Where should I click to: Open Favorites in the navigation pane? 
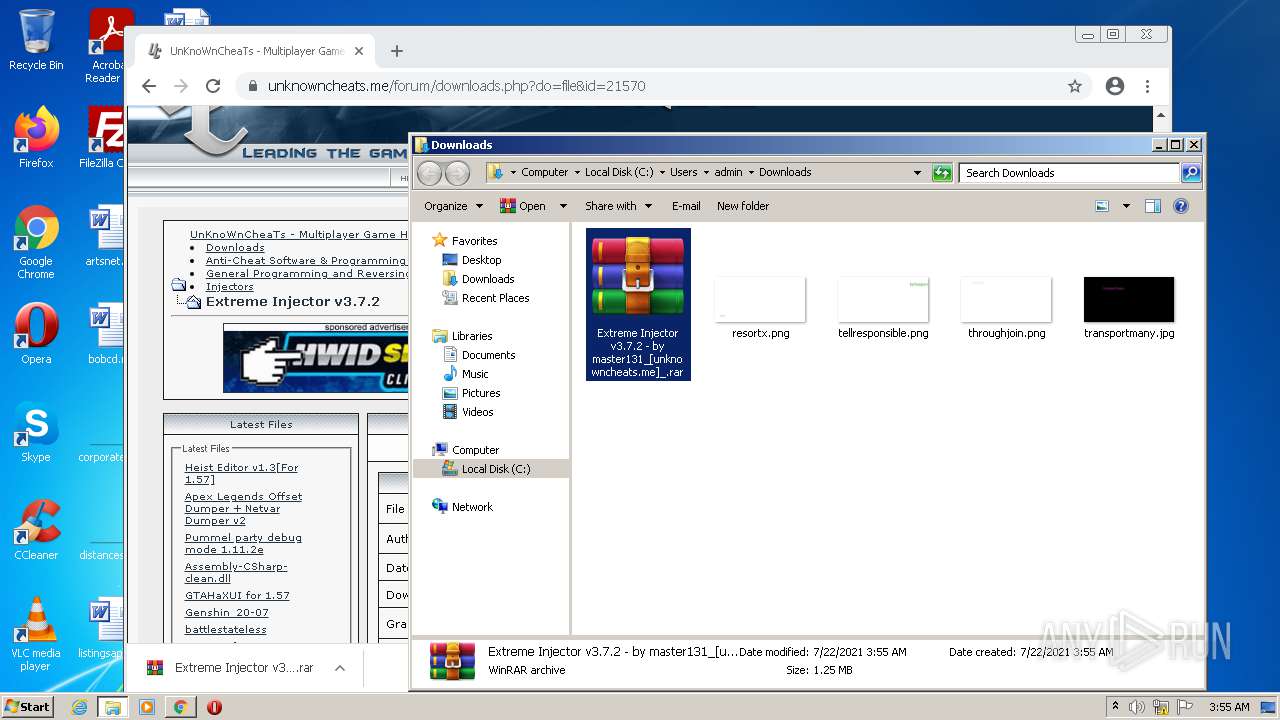[x=474, y=241]
